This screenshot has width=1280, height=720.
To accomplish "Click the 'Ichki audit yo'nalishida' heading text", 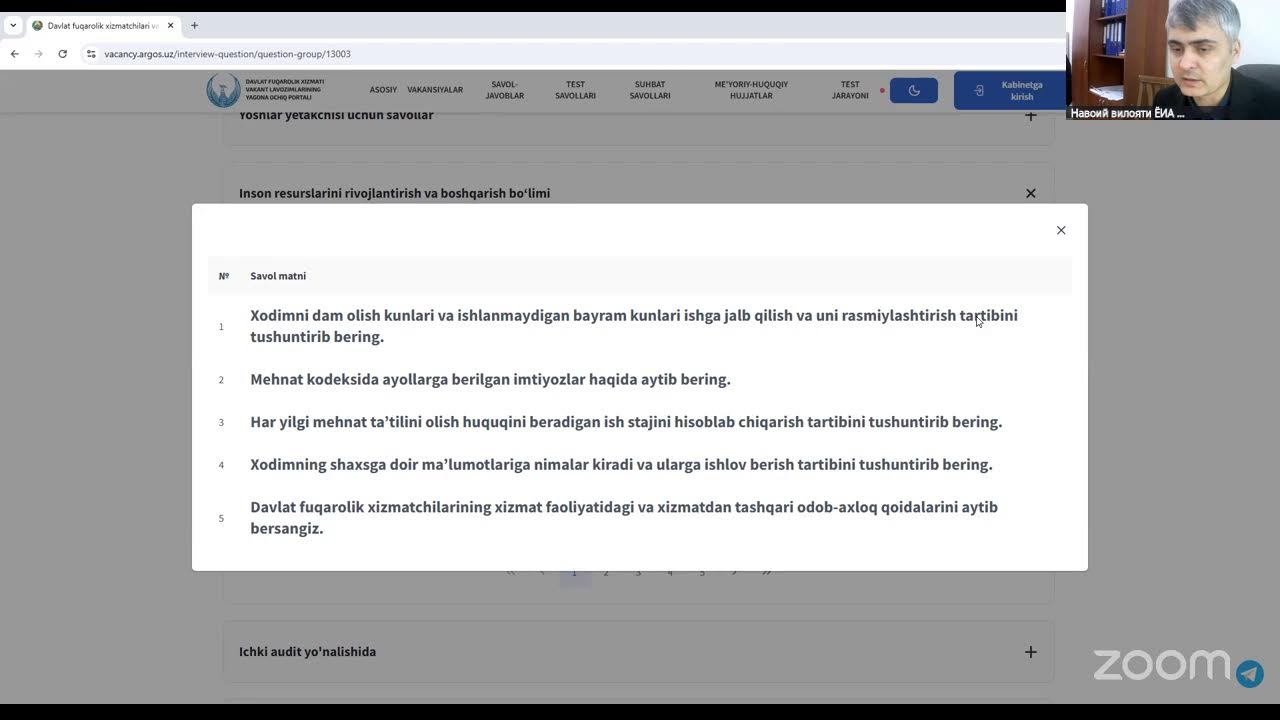I will pos(308,652).
